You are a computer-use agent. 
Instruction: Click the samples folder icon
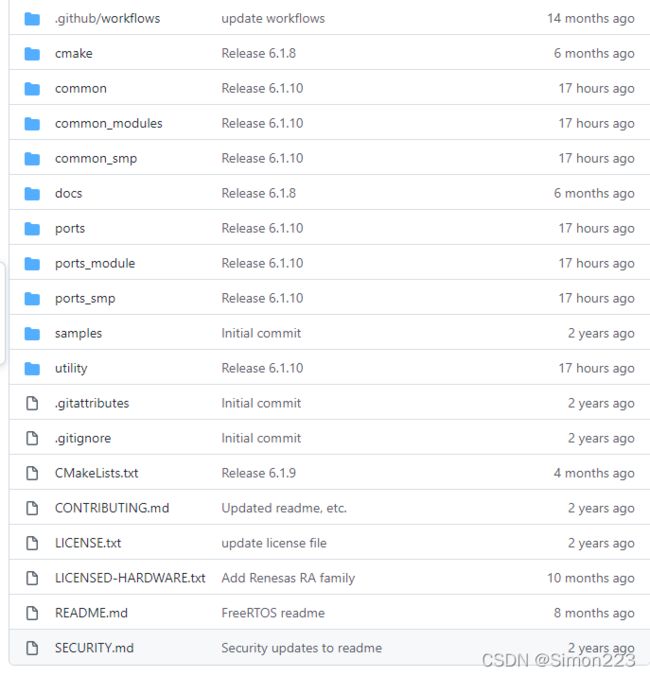(32, 333)
